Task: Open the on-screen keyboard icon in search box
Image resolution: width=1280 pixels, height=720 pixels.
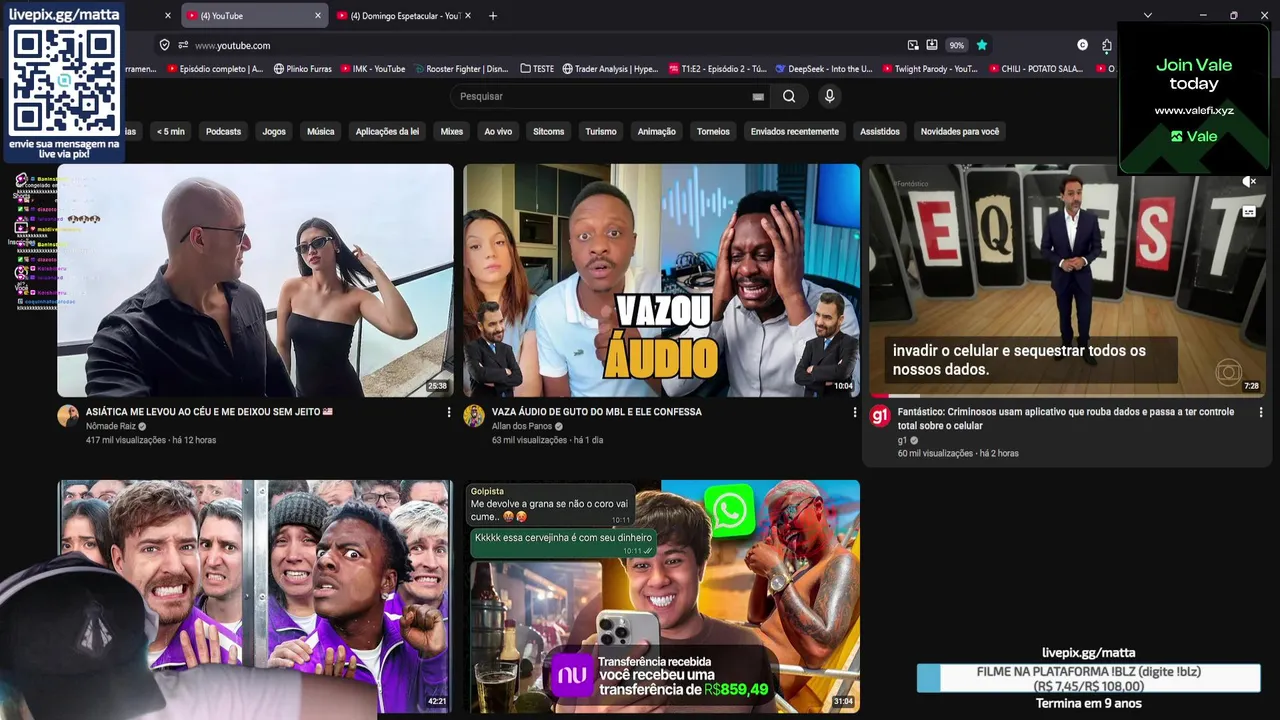Action: [758, 97]
